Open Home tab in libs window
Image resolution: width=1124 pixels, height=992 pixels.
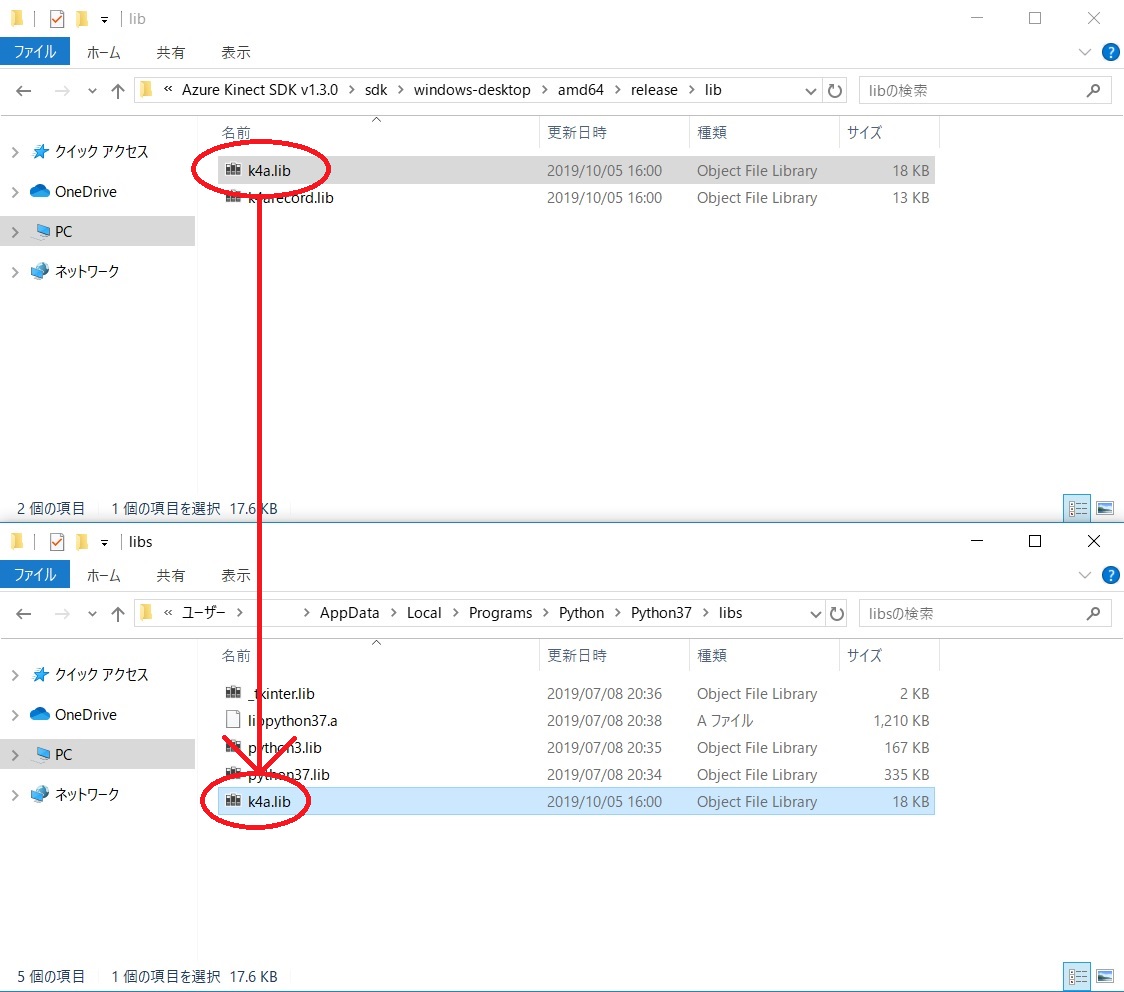[103, 575]
